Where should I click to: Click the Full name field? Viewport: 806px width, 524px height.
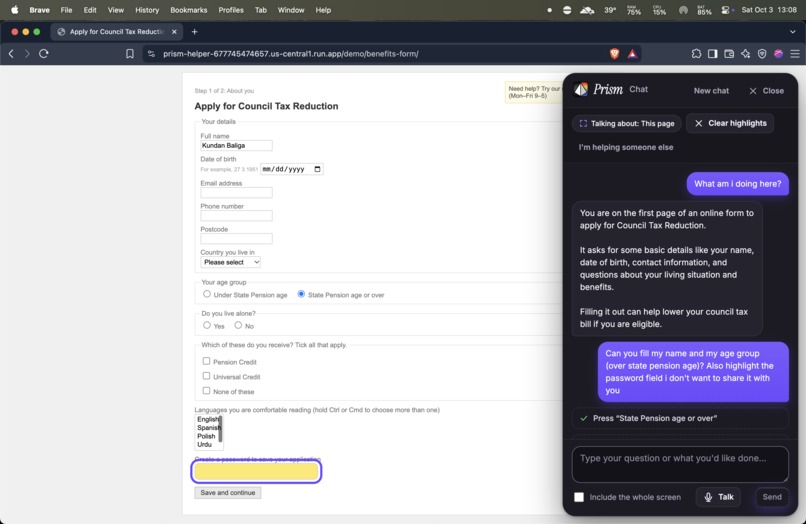click(x=236, y=146)
